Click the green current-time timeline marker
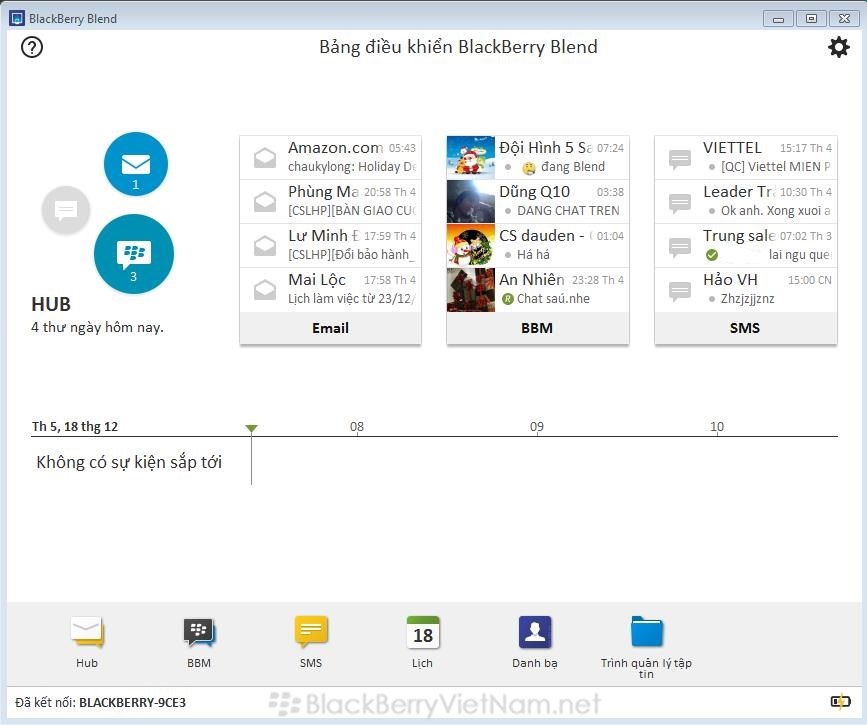This screenshot has height=725, width=867. pos(251,429)
